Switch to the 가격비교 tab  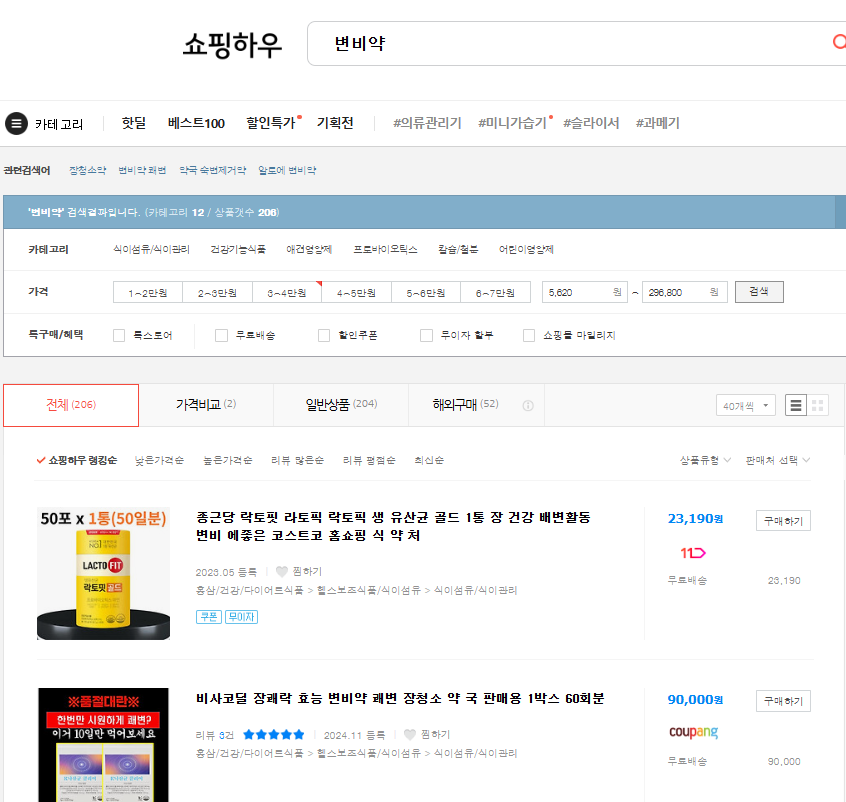[x=206, y=405]
